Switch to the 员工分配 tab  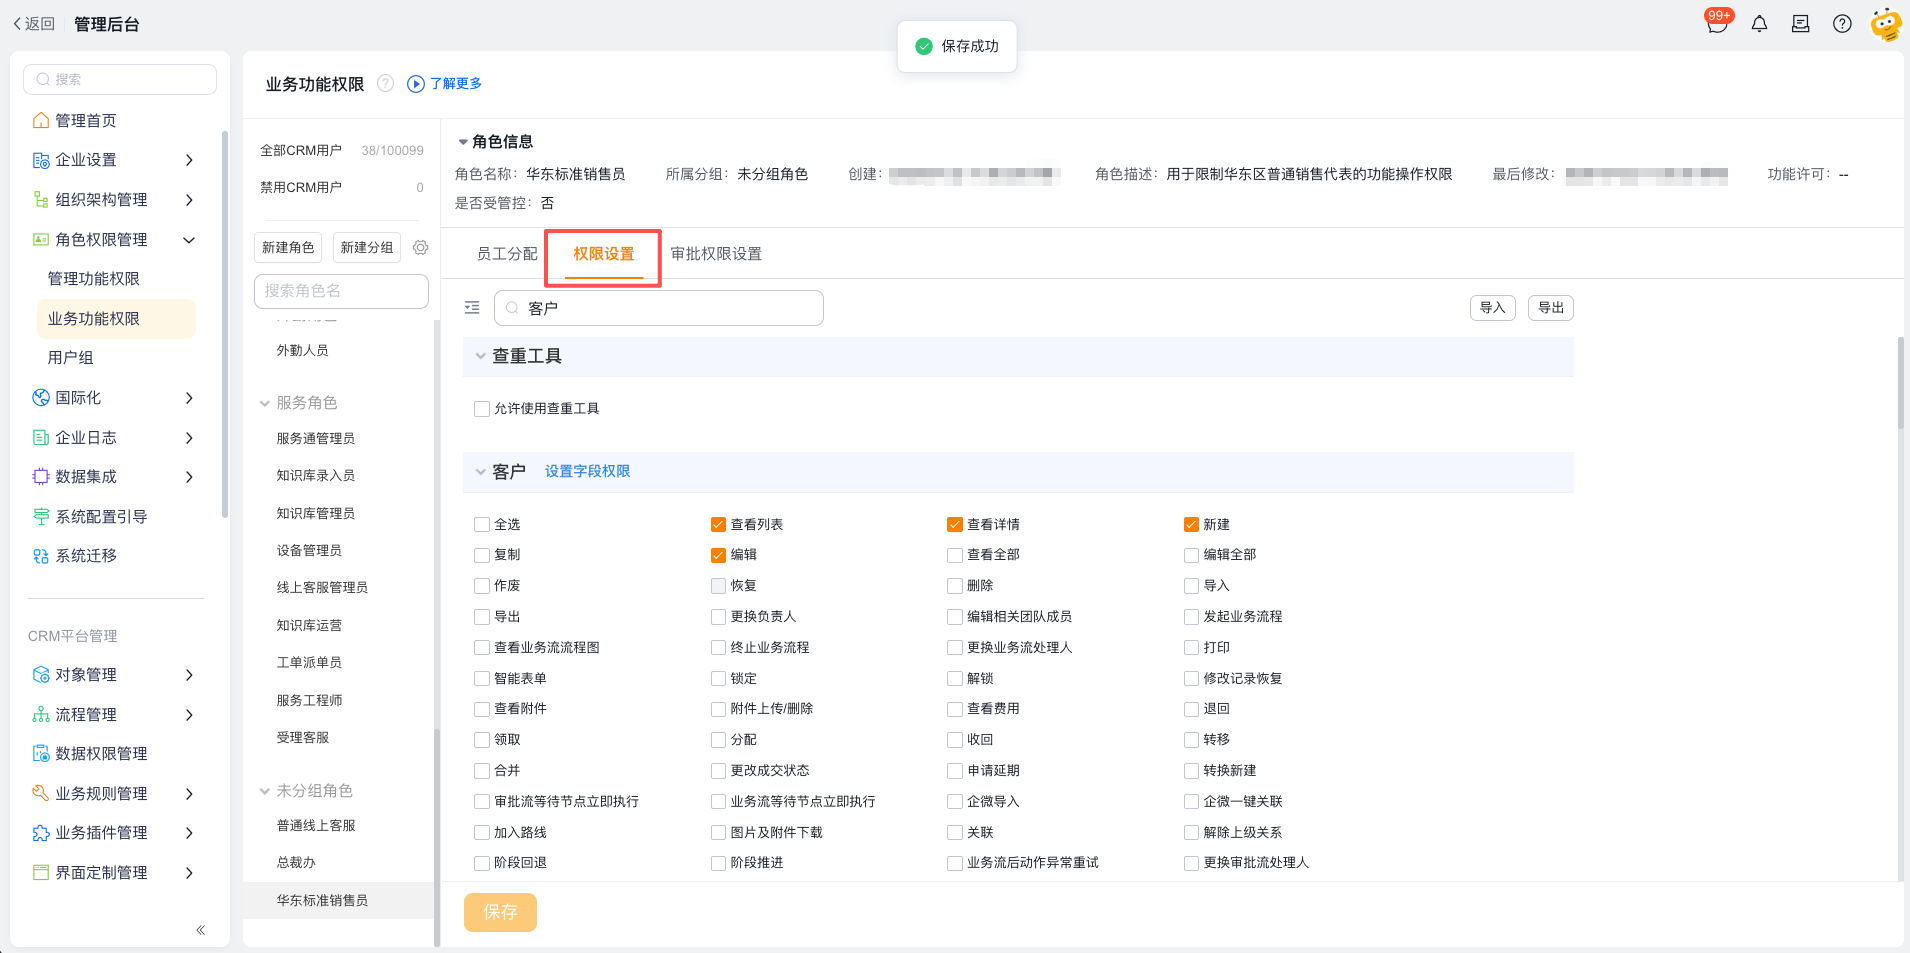pos(507,254)
